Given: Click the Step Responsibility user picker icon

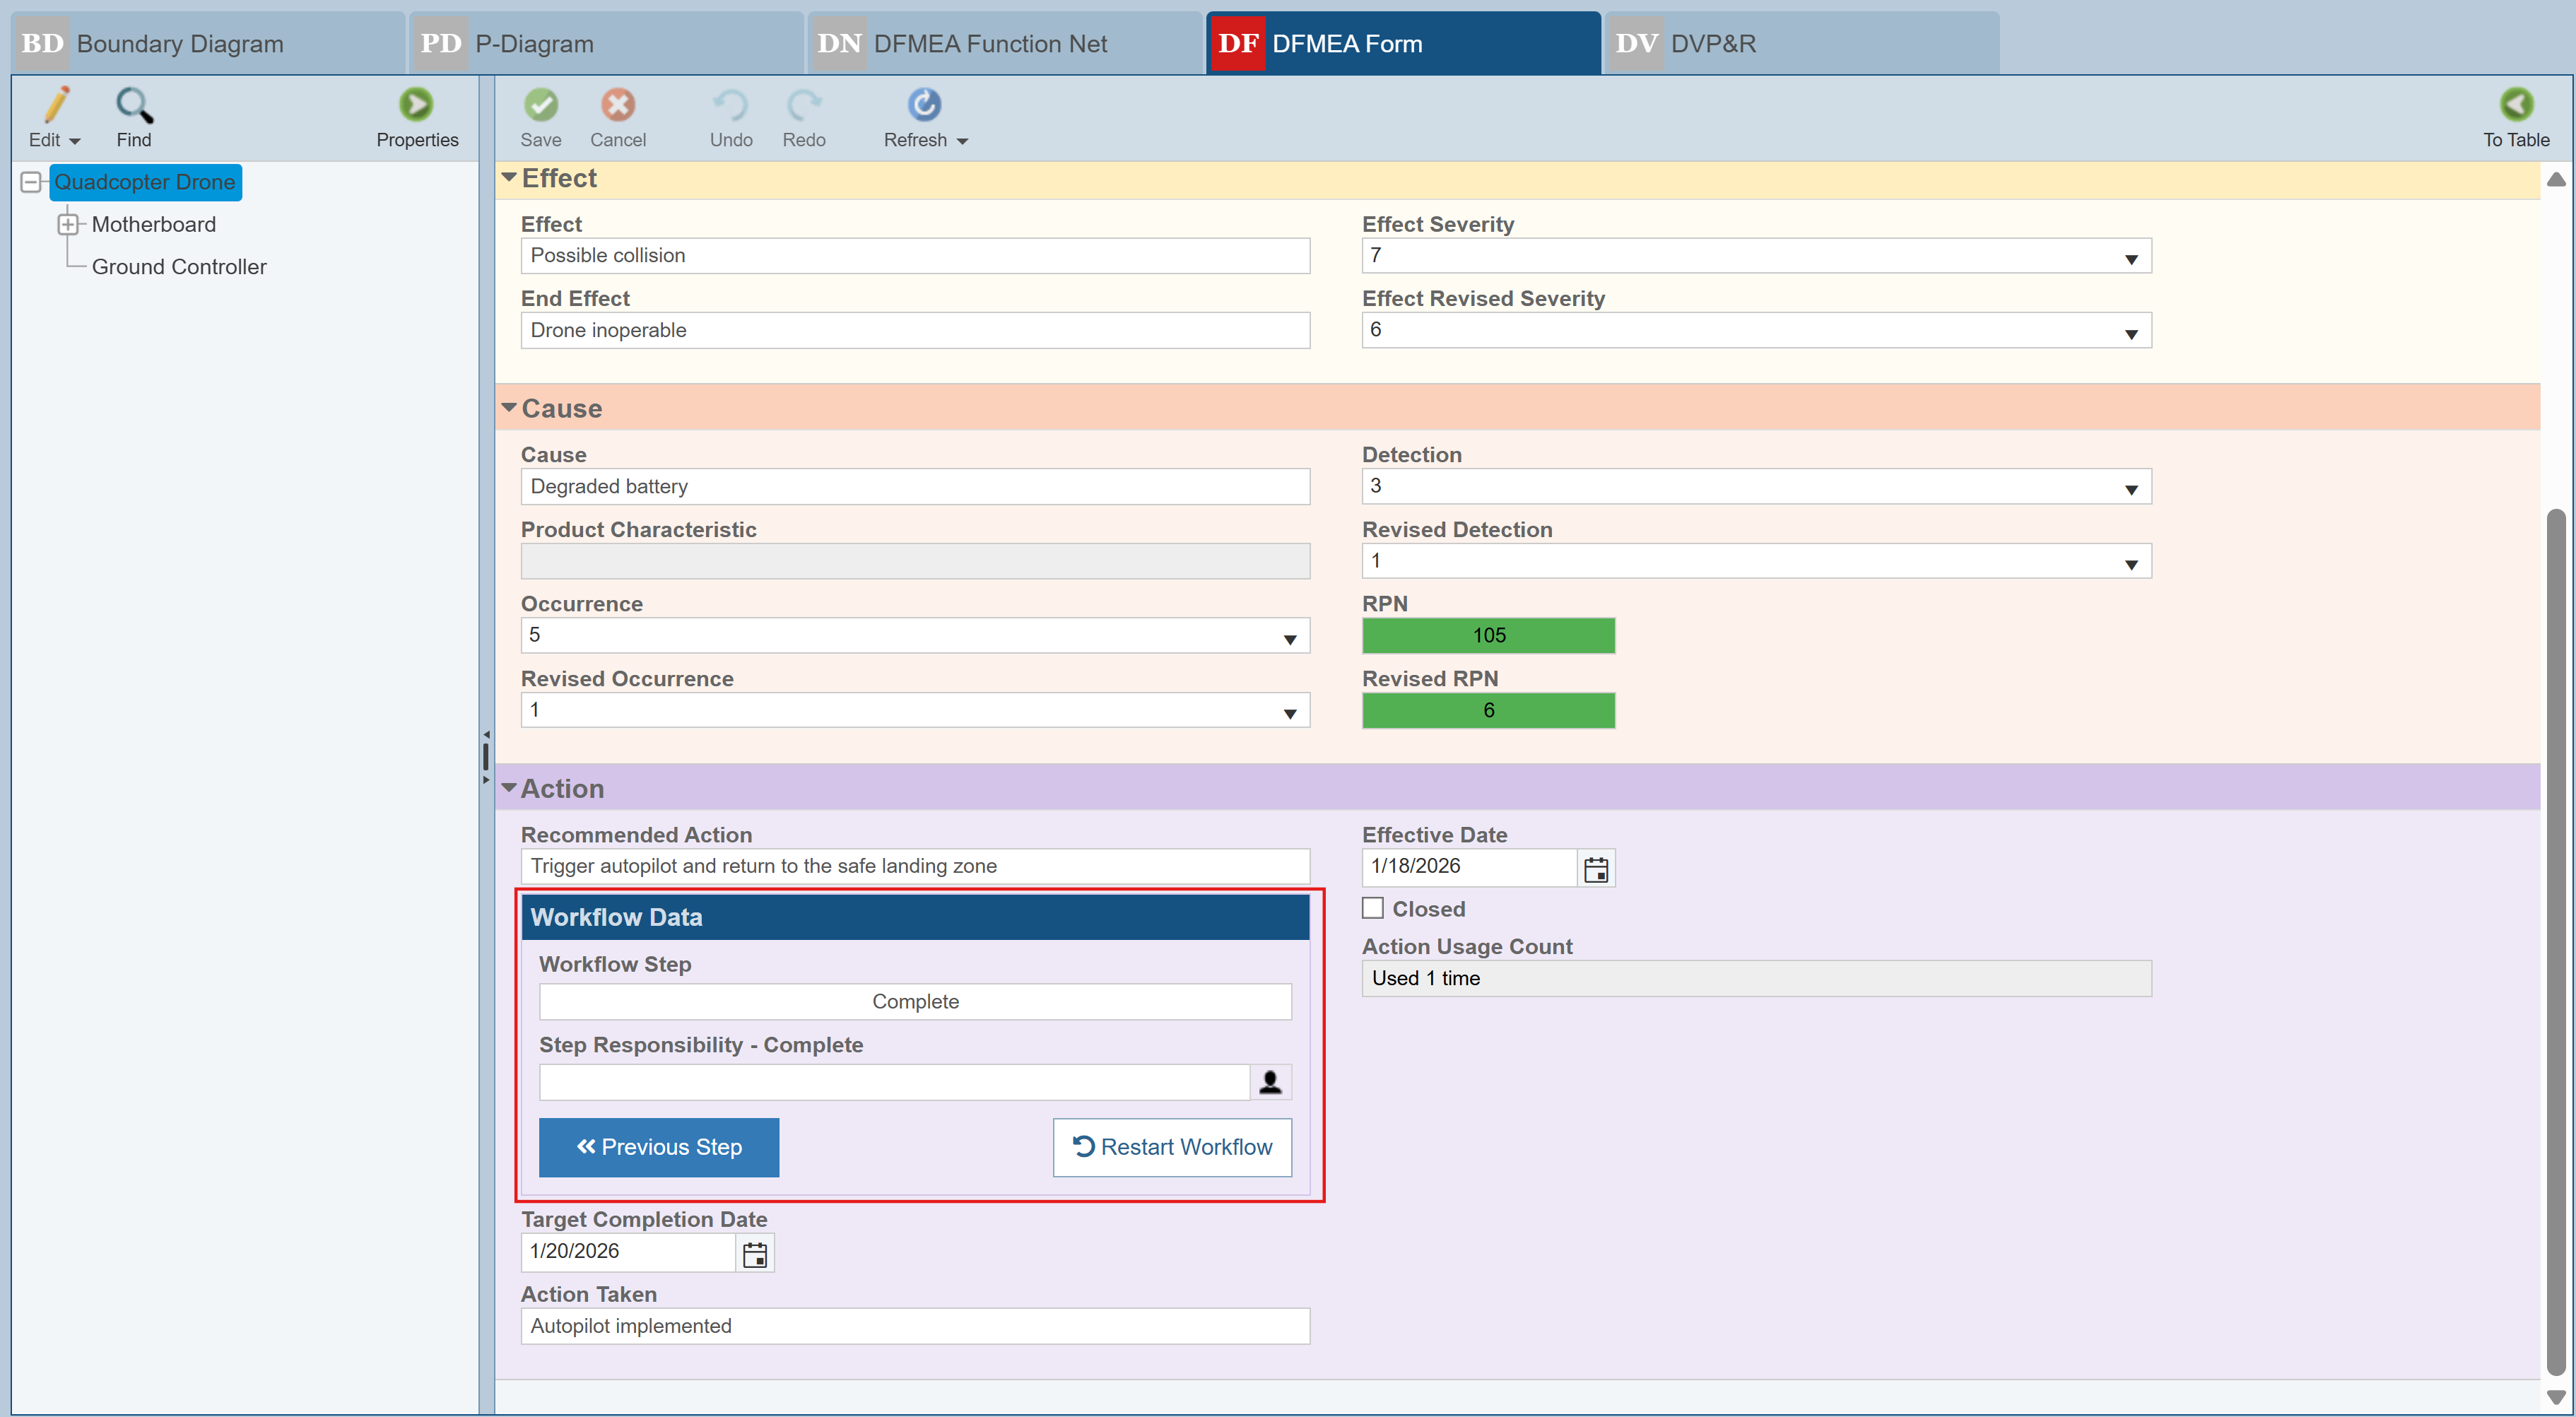Looking at the screenshot, I should (1270, 1083).
